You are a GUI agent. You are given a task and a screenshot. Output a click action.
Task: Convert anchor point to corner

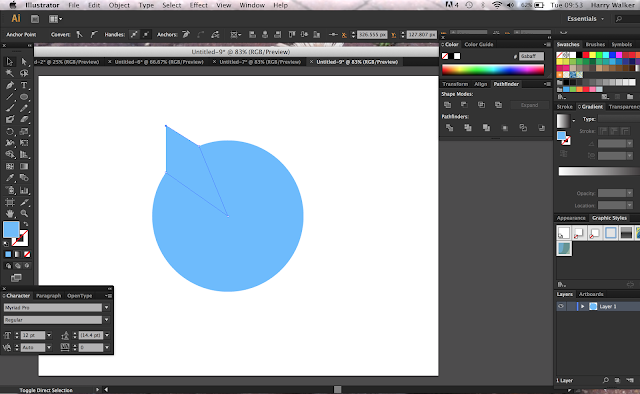coord(80,35)
